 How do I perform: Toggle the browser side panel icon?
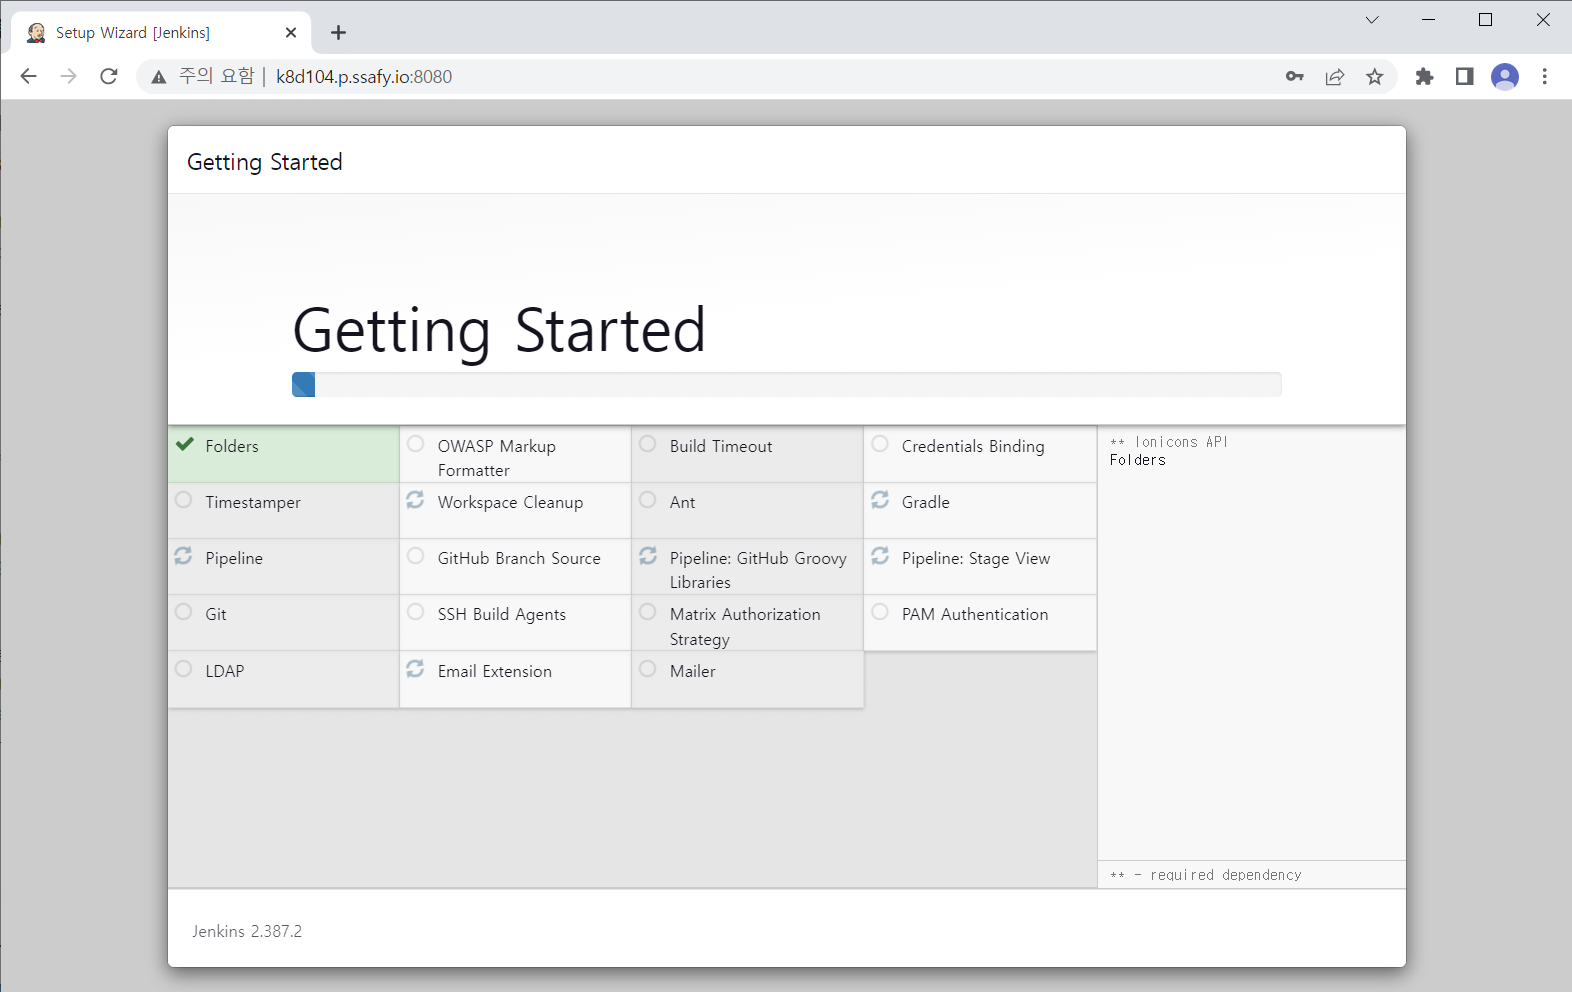point(1465,76)
